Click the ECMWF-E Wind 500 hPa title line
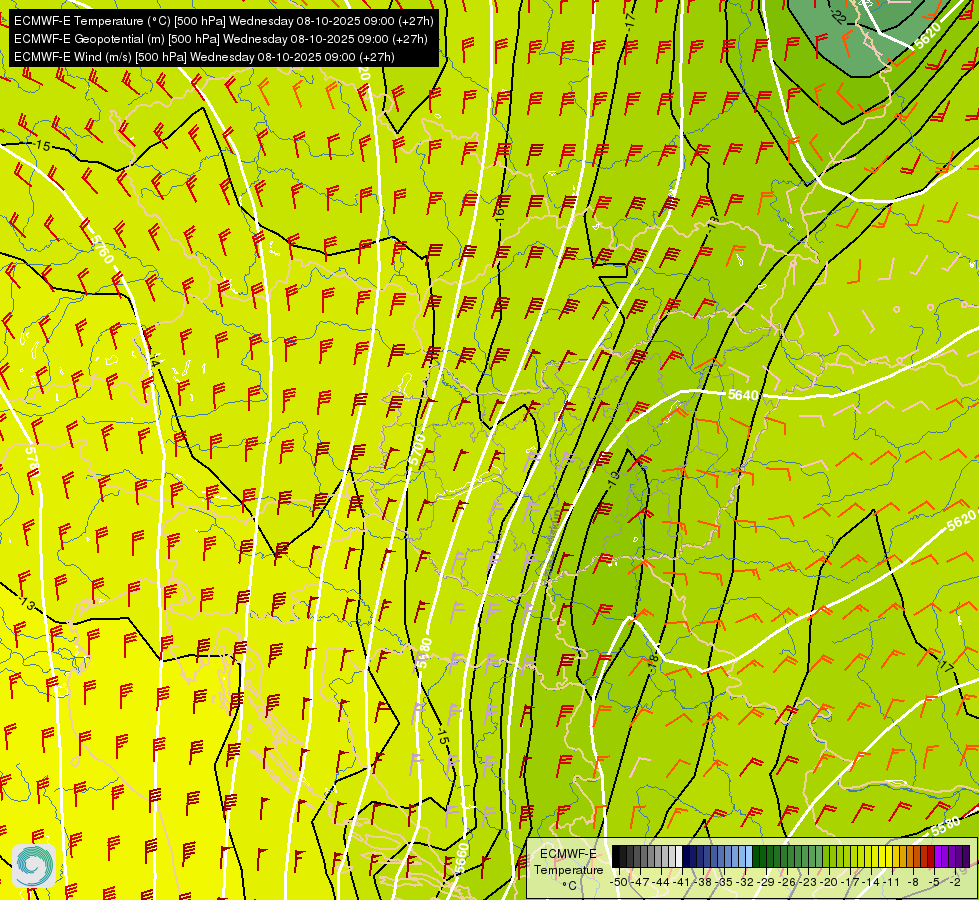The width and height of the screenshot is (979, 900). [x=204, y=57]
